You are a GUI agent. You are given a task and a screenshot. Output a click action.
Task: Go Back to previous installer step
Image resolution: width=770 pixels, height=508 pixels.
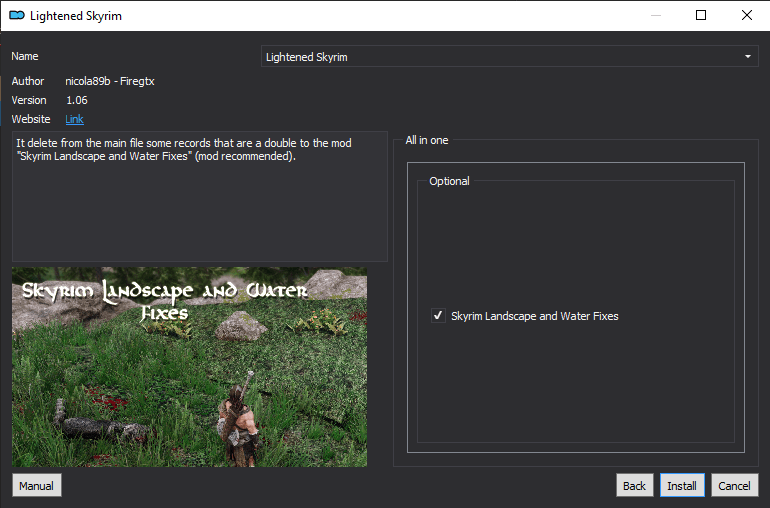pos(634,485)
